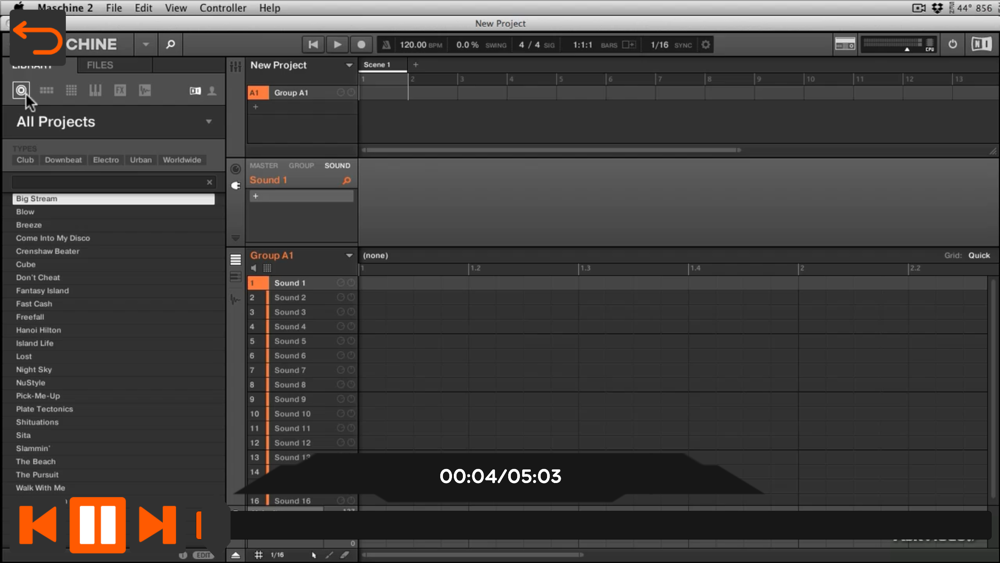
Task: Click the pattern editor list view icon
Action: [235, 260]
